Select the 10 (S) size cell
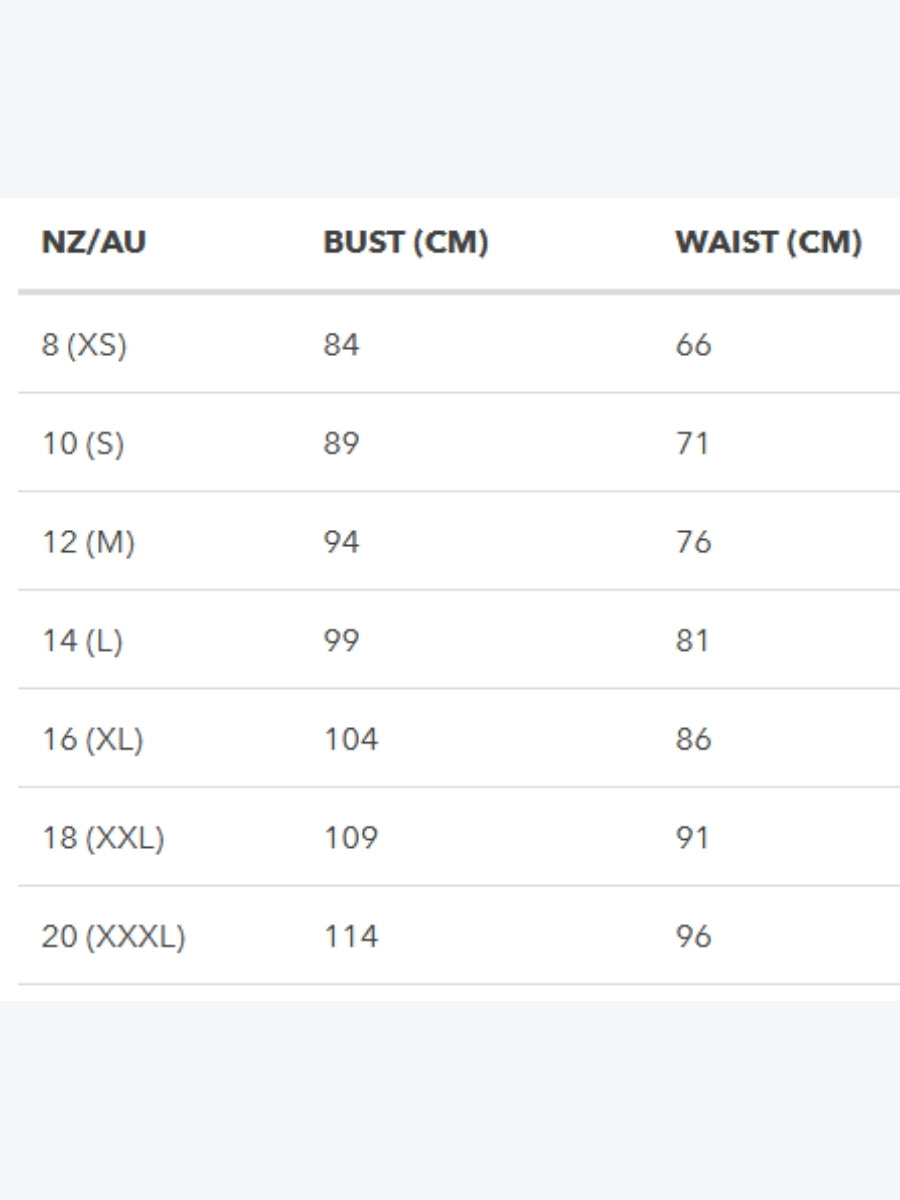Viewport: 900px width, 1200px height. coord(83,443)
